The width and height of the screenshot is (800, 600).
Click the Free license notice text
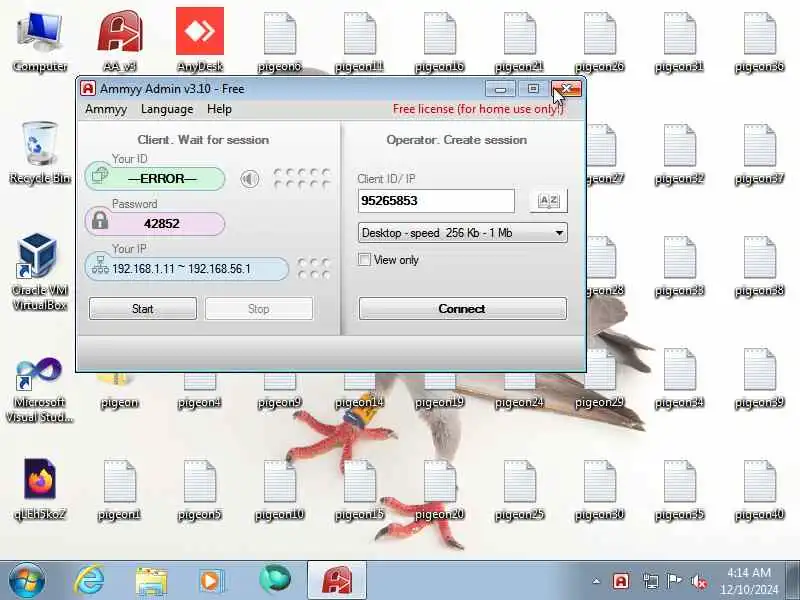click(478, 109)
